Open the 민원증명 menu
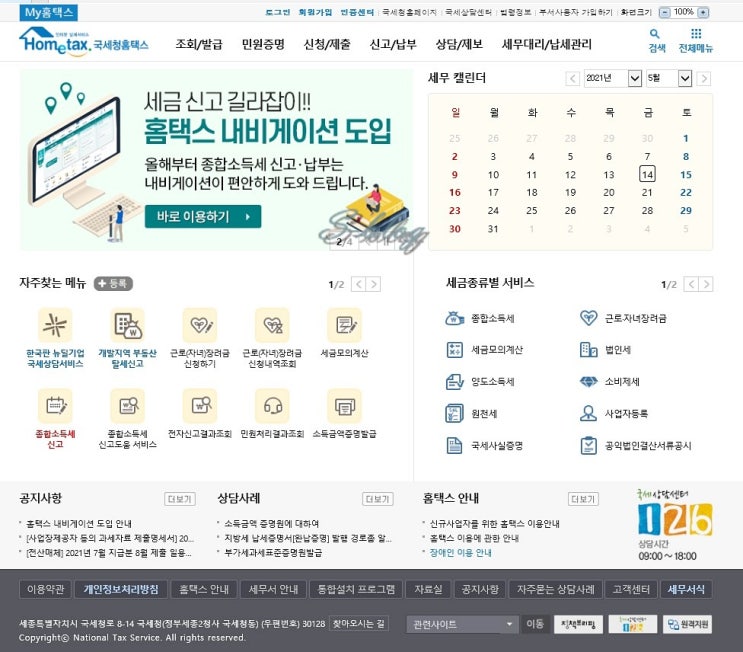 pyautogui.click(x=263, y=44)
